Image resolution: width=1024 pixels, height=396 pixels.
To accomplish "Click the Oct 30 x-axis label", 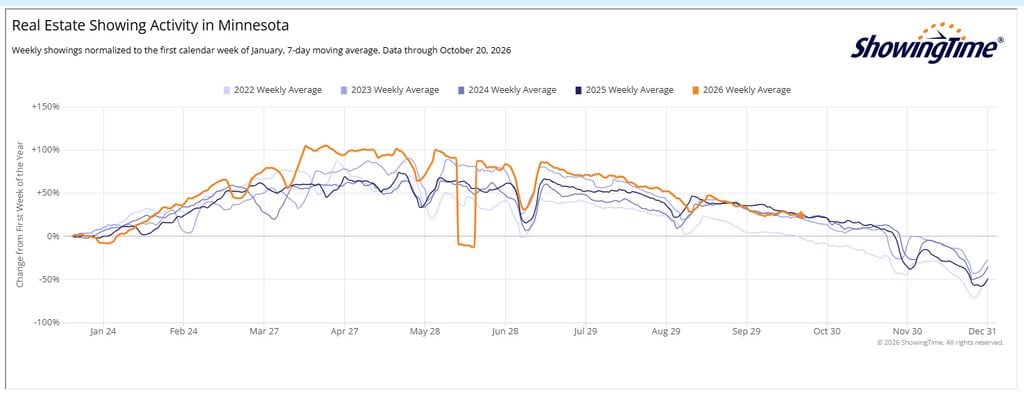I will [x=827, y=332].
